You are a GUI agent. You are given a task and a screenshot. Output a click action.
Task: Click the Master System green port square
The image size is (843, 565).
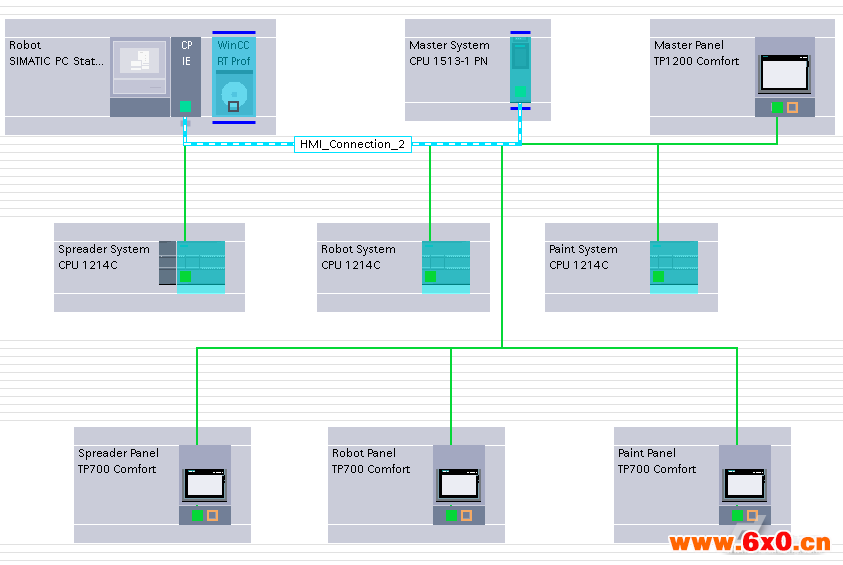click(520, 91)
